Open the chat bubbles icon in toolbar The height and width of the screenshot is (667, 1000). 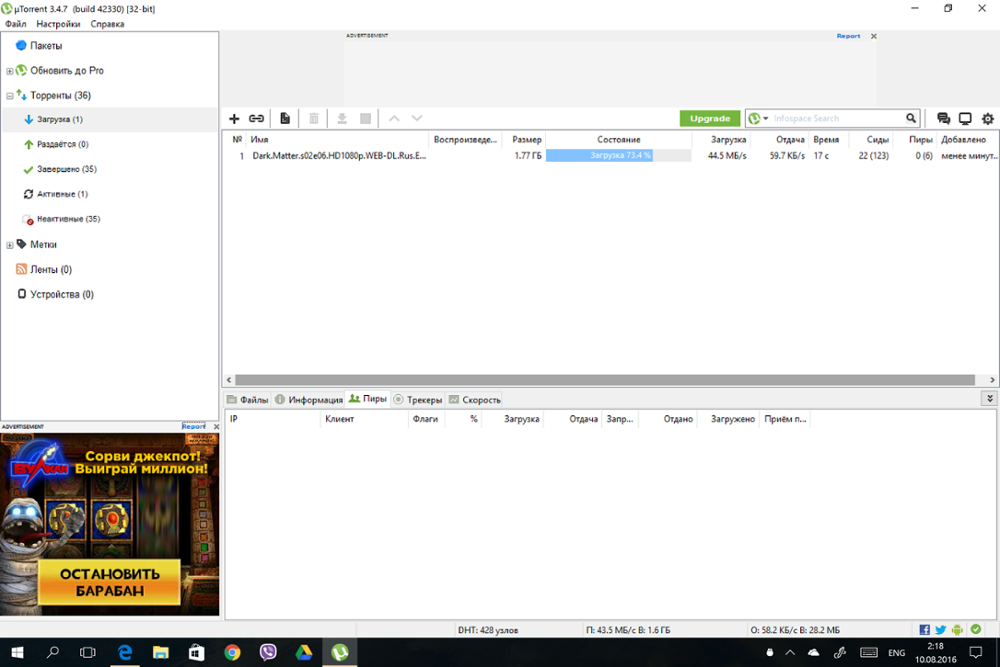pos(943,119)
